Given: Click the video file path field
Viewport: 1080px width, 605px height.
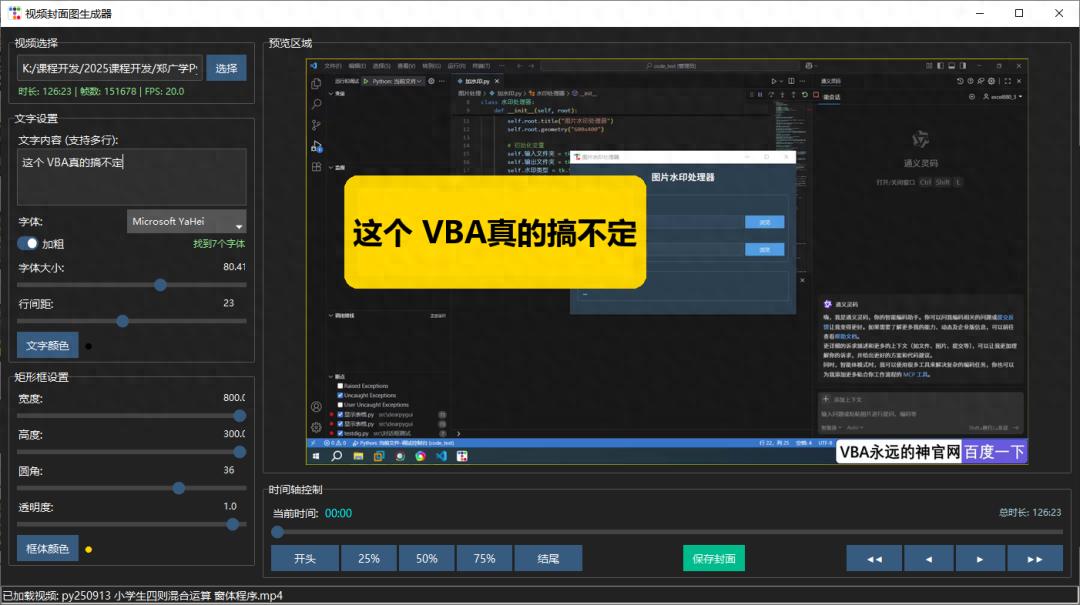Looking at the screenshot, I should tap(110, 68).
